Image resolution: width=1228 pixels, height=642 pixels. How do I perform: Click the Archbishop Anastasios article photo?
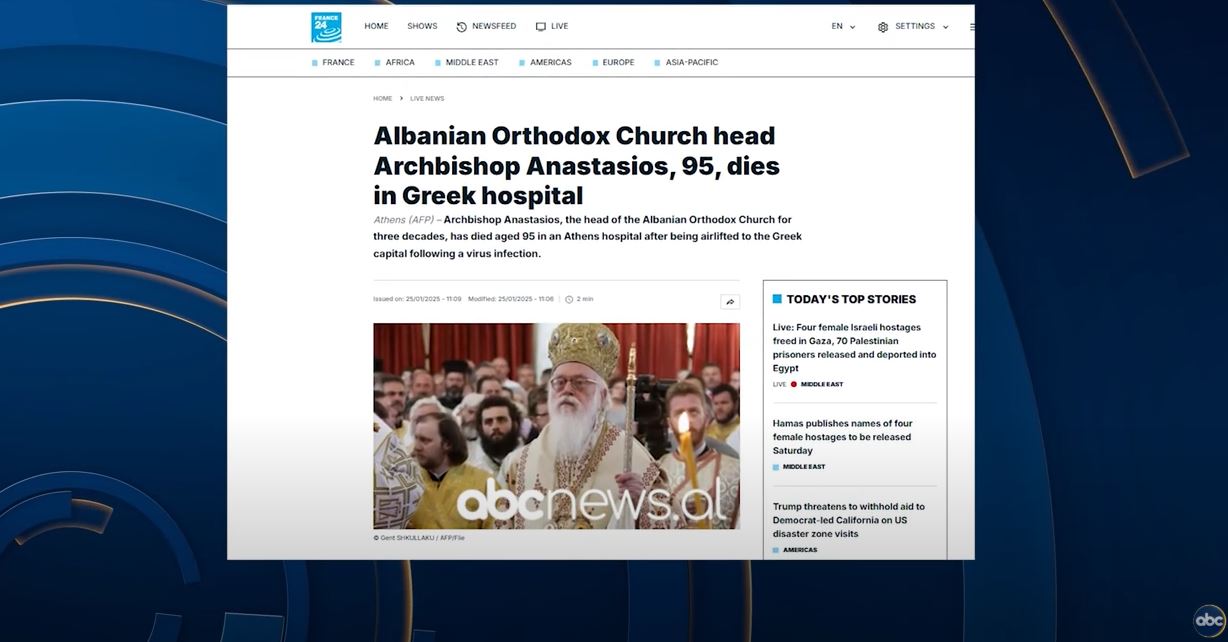point(557,426)
